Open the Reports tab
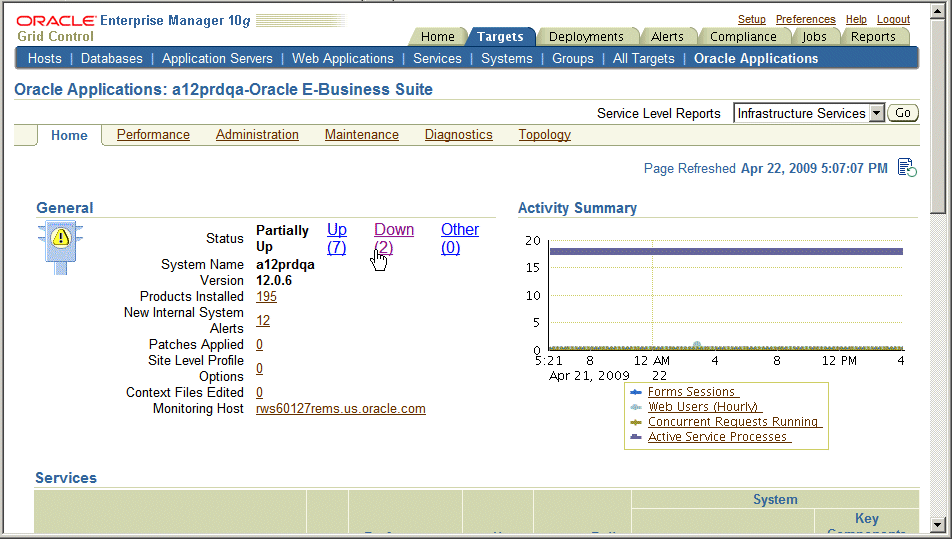The height and width of the screenshot is (539, 952). pyautogui.click(x=872, y=36)
